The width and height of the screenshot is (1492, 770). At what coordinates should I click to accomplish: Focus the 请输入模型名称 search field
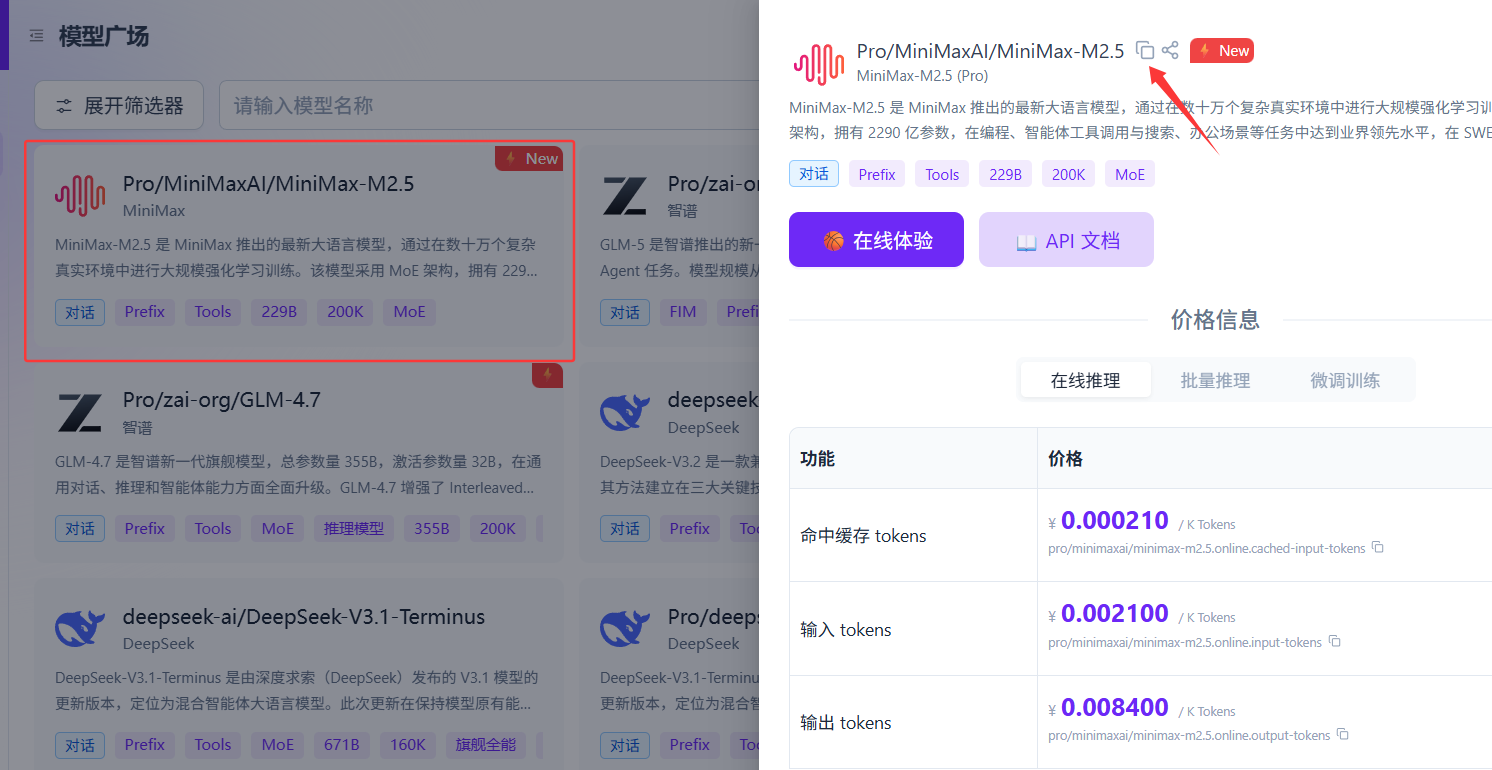pos(488,105)
